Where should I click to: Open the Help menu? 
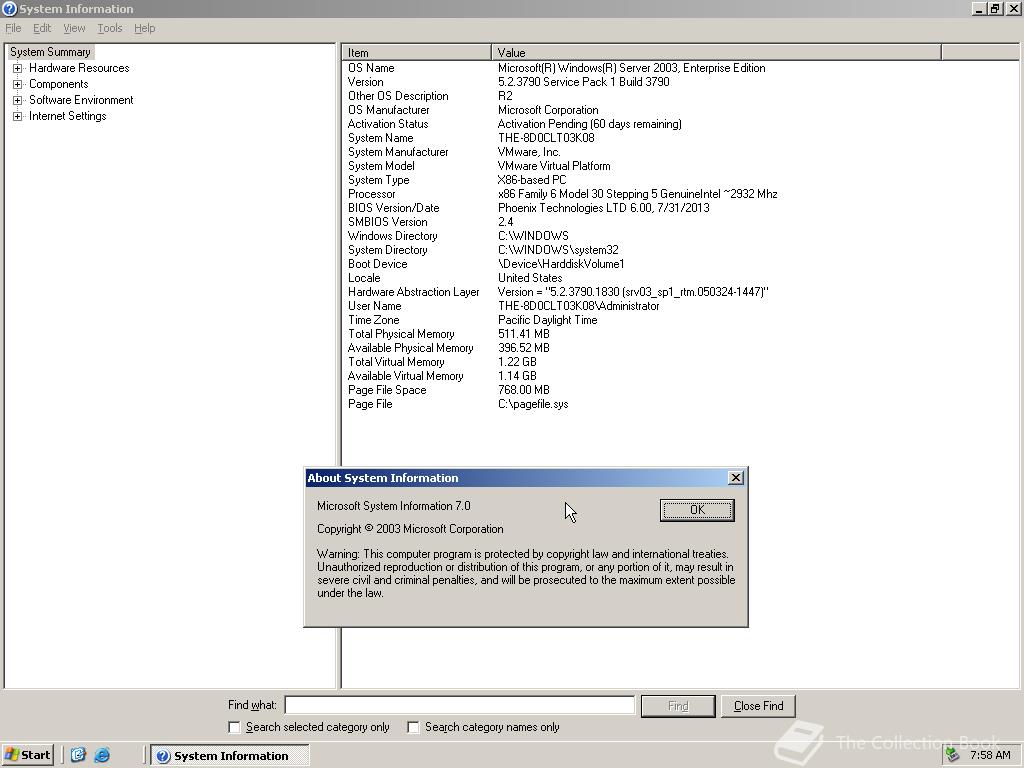(144, 28)
